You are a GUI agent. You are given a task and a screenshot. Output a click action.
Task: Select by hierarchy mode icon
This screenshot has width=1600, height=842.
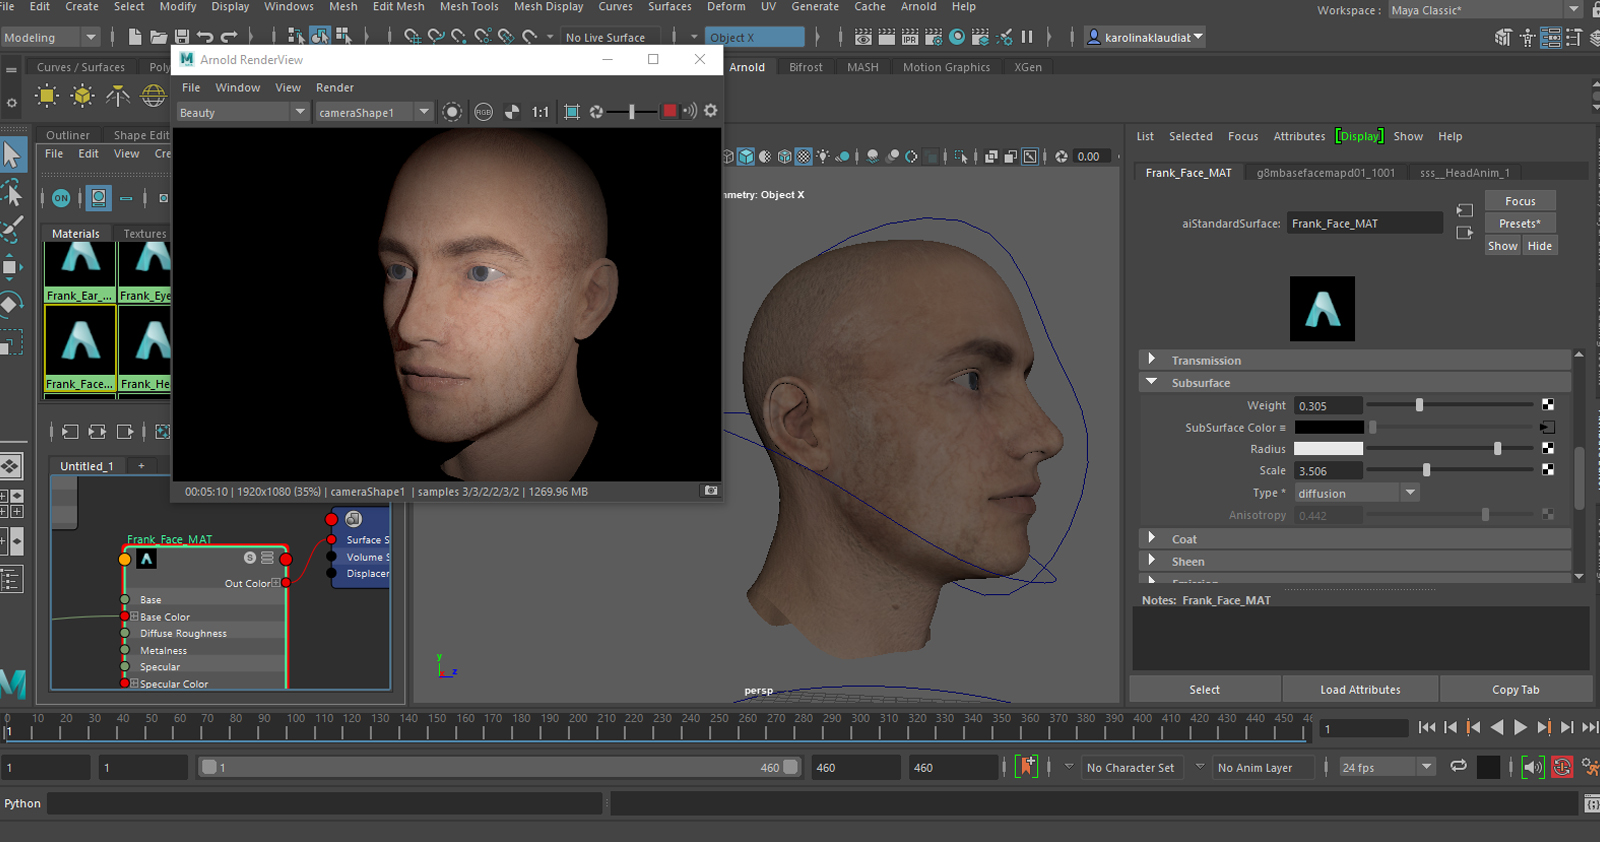pos(296,37)
